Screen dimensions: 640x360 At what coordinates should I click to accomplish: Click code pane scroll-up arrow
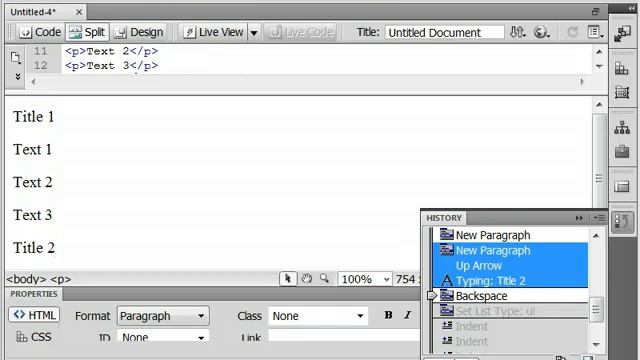tap(599, 52)
